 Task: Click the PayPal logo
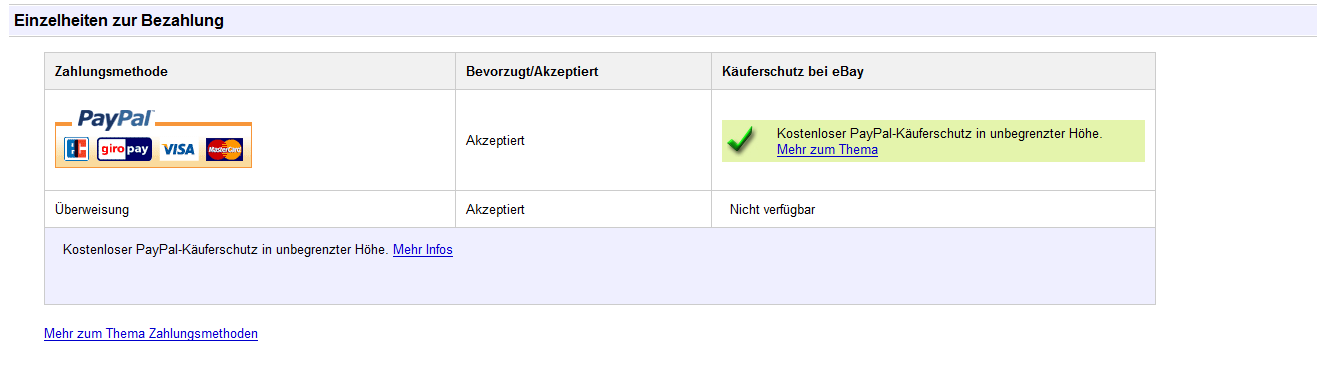click(116, 119)
